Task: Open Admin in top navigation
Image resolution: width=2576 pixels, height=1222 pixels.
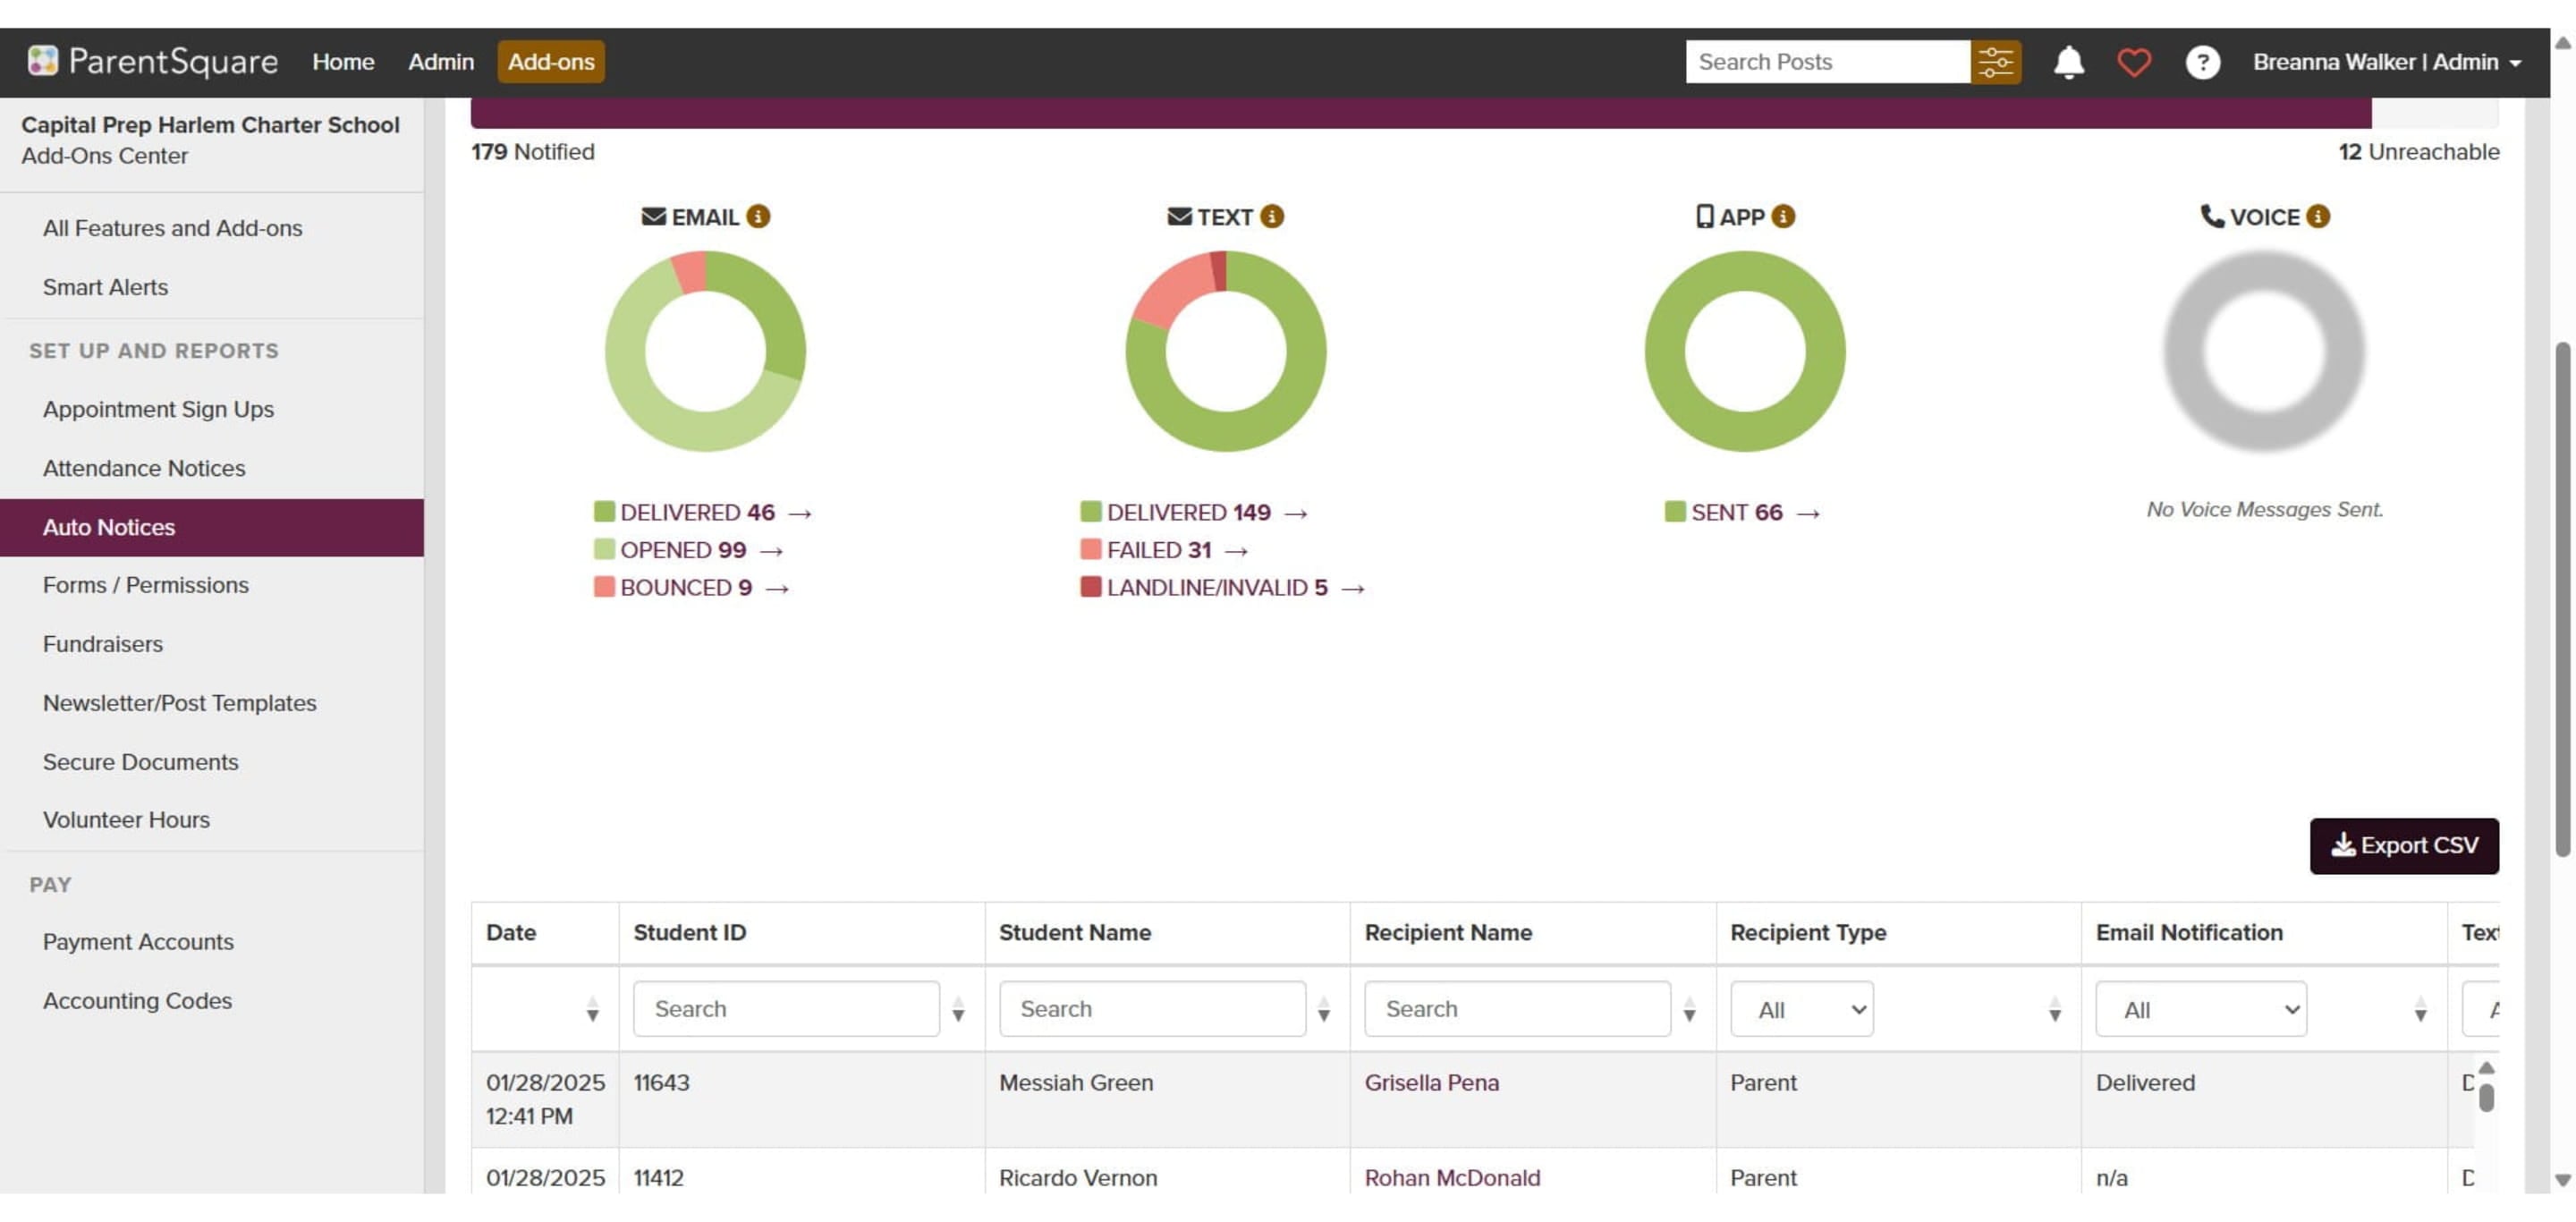Action: [x=440, y=62]
